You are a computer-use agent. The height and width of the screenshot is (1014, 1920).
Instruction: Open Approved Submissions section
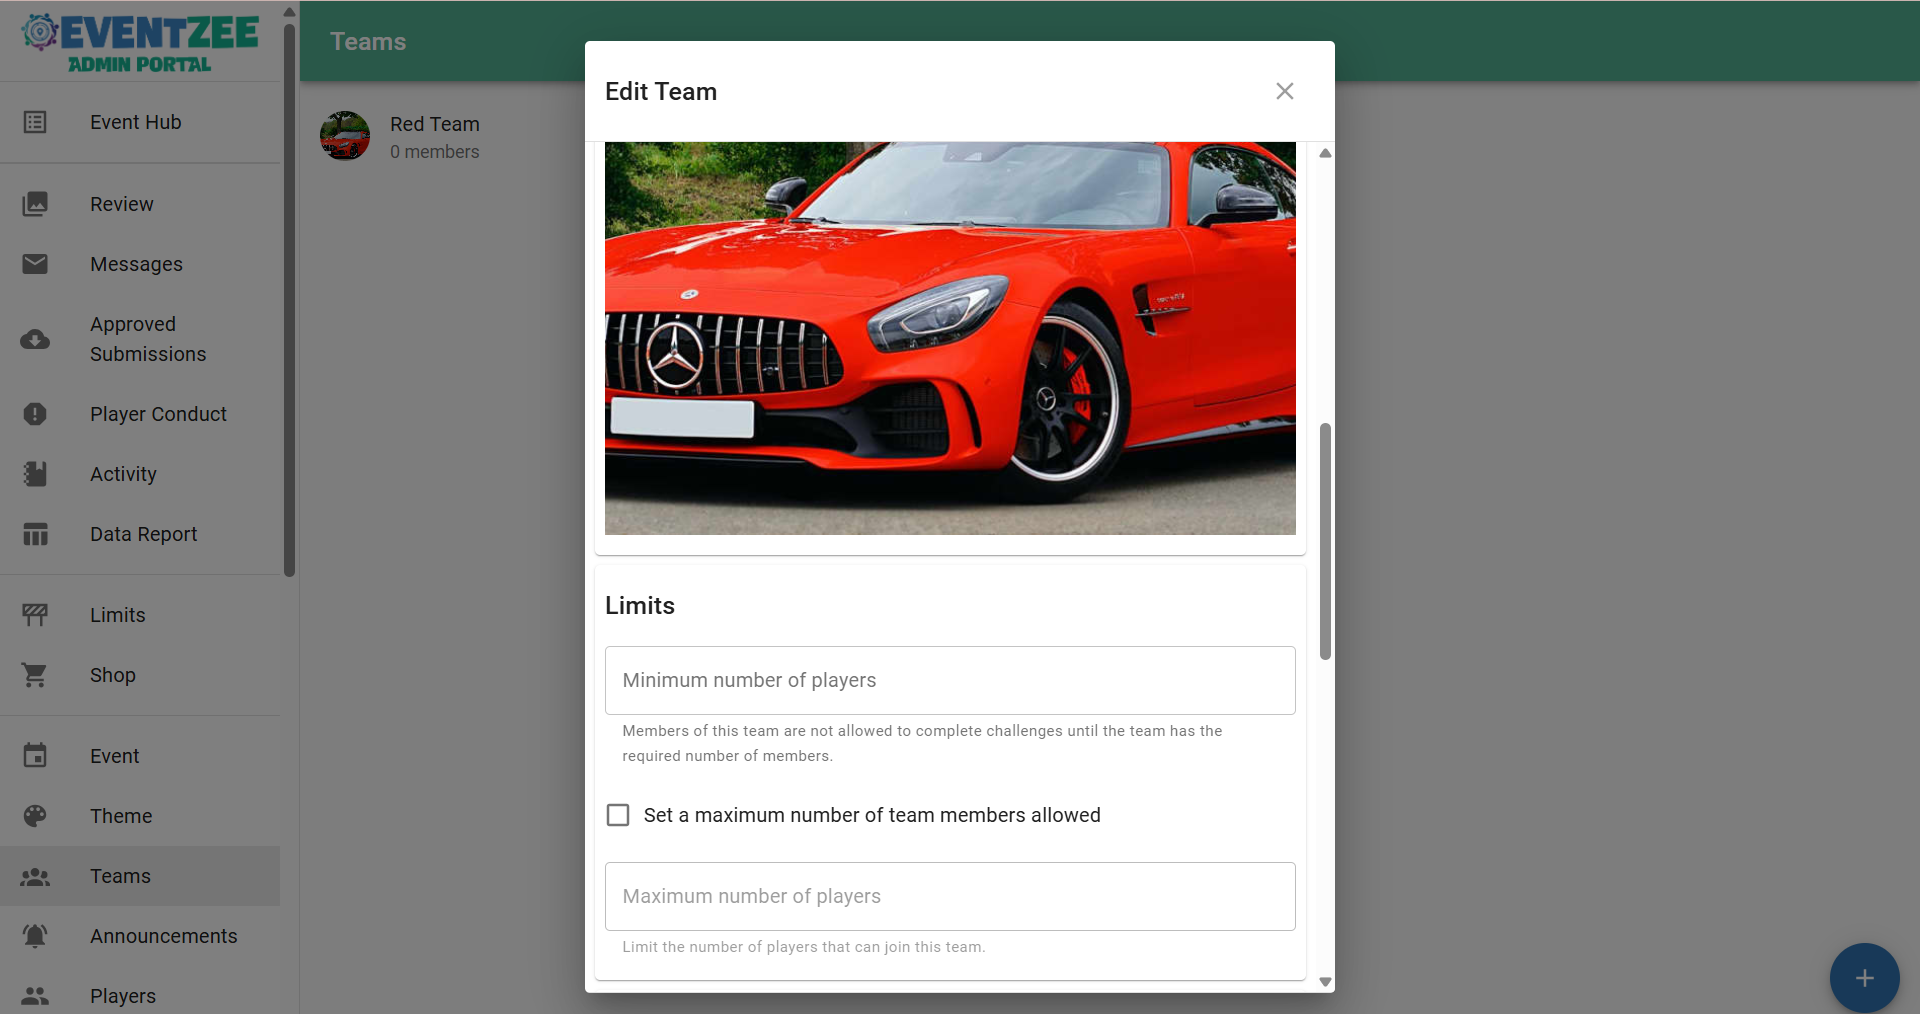140,339
